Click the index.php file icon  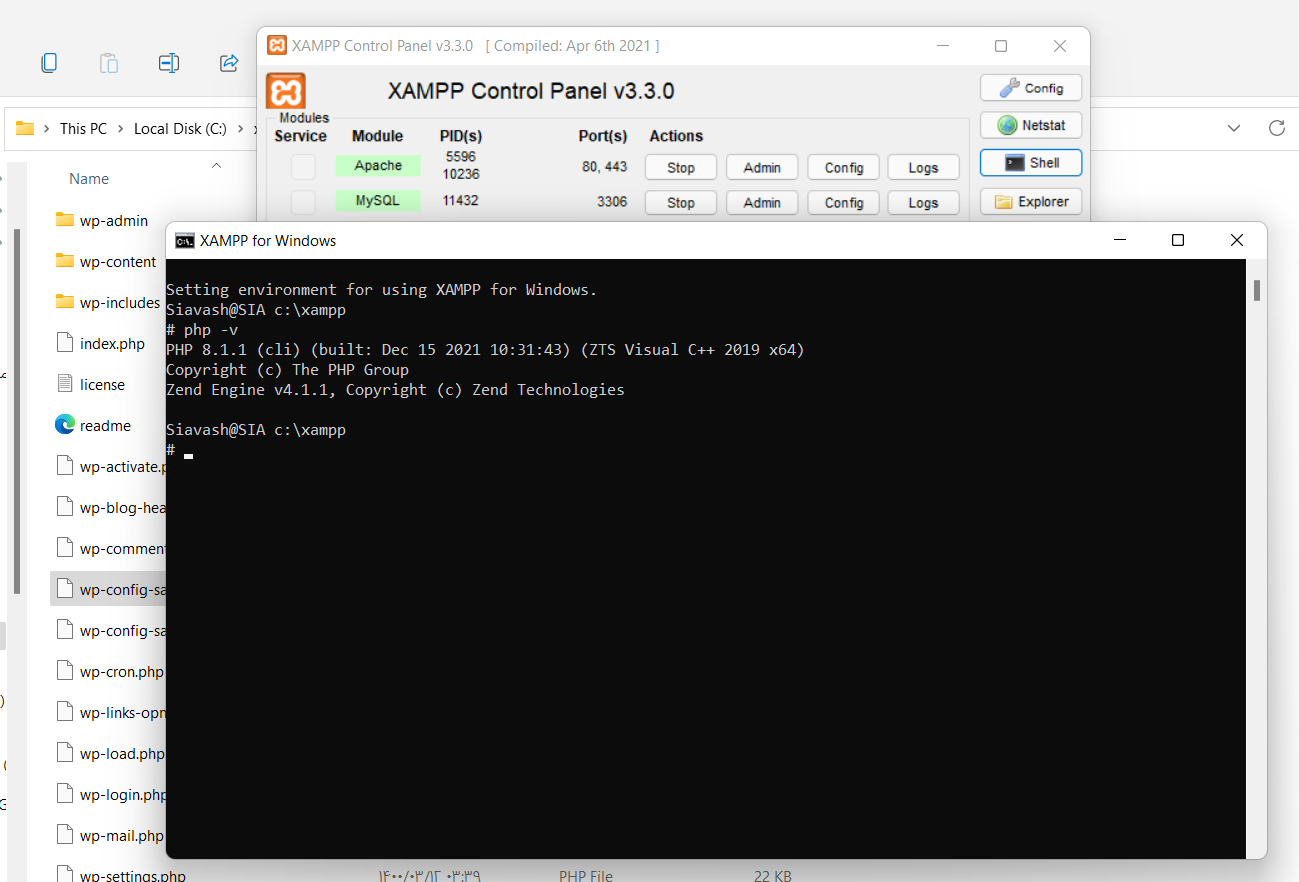tap(65, 343)
